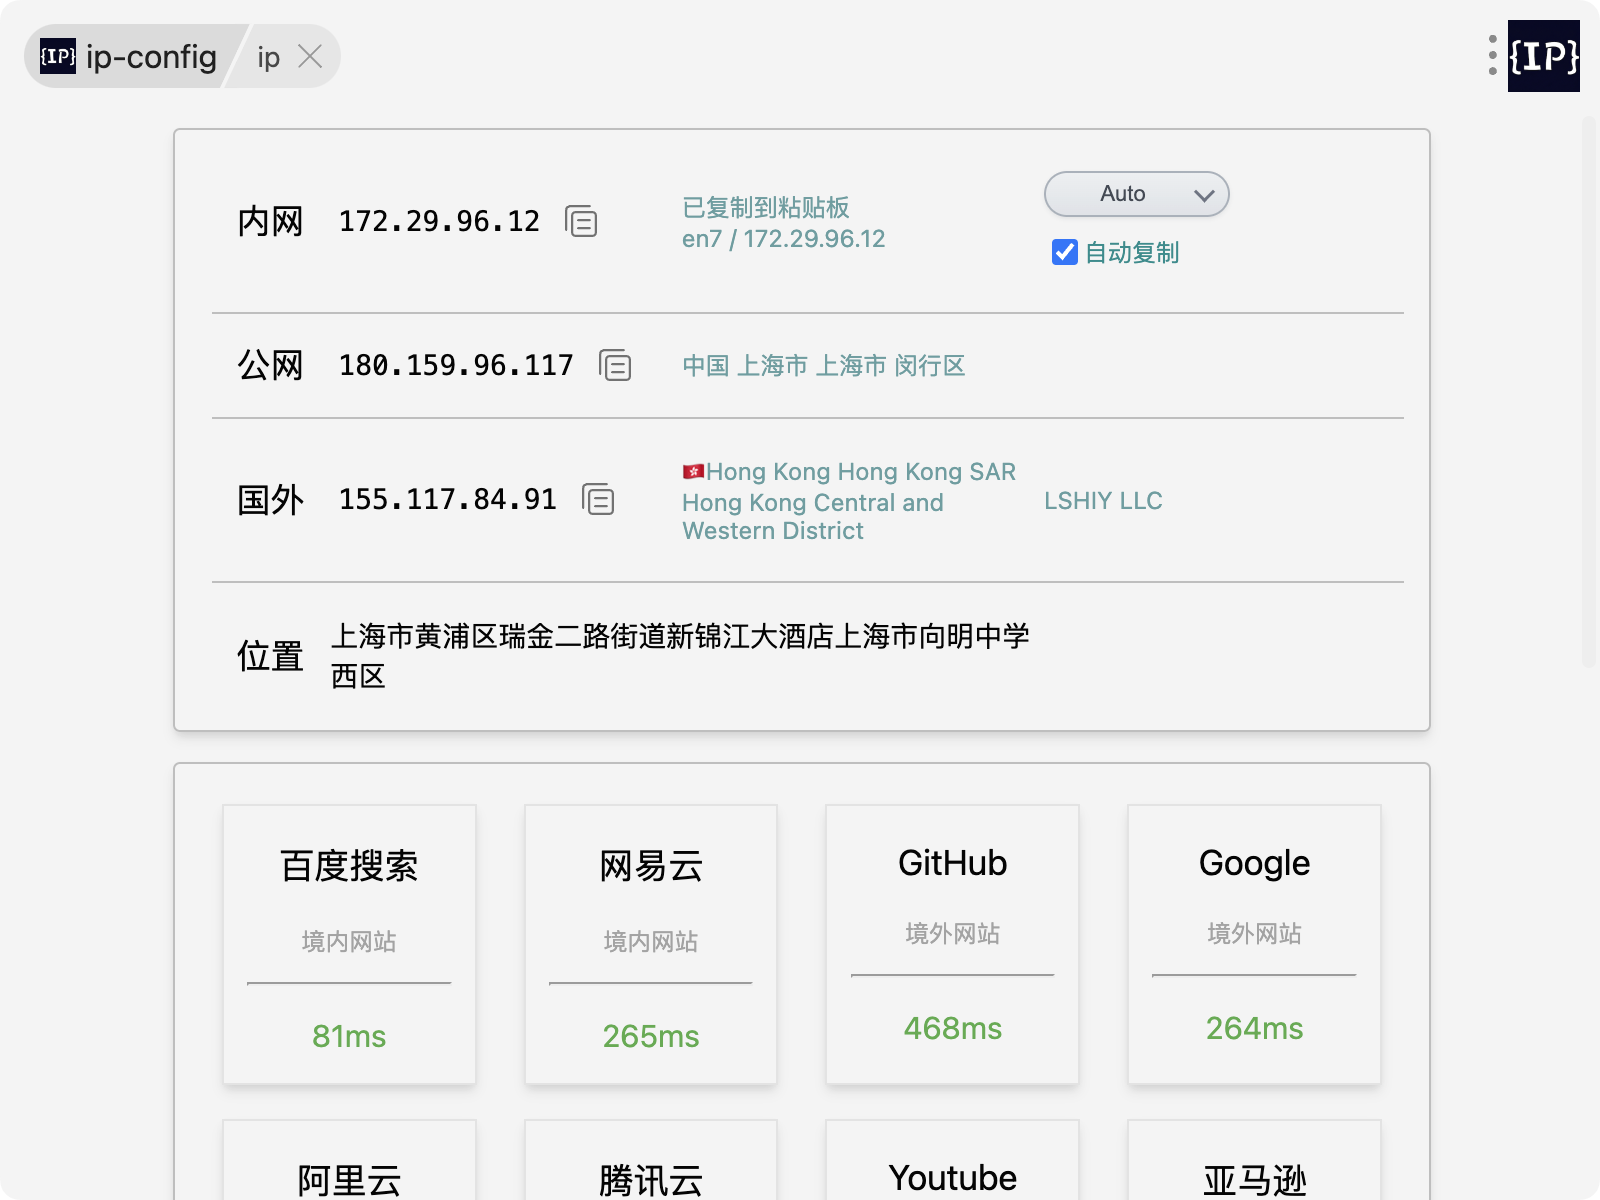The height and width of the screenshot is (1200, 1600).
Task: Click the vertical scrollbar on the right edge
Action: 1589,390
